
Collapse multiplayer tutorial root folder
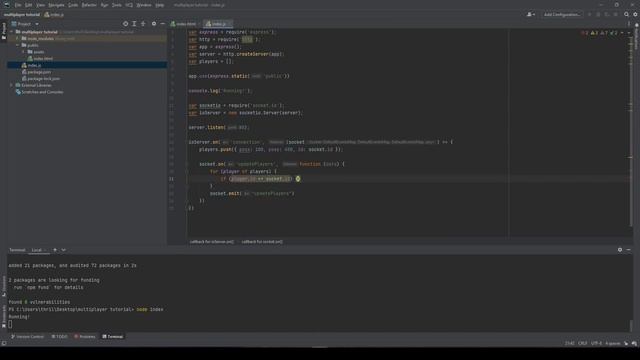12,32
